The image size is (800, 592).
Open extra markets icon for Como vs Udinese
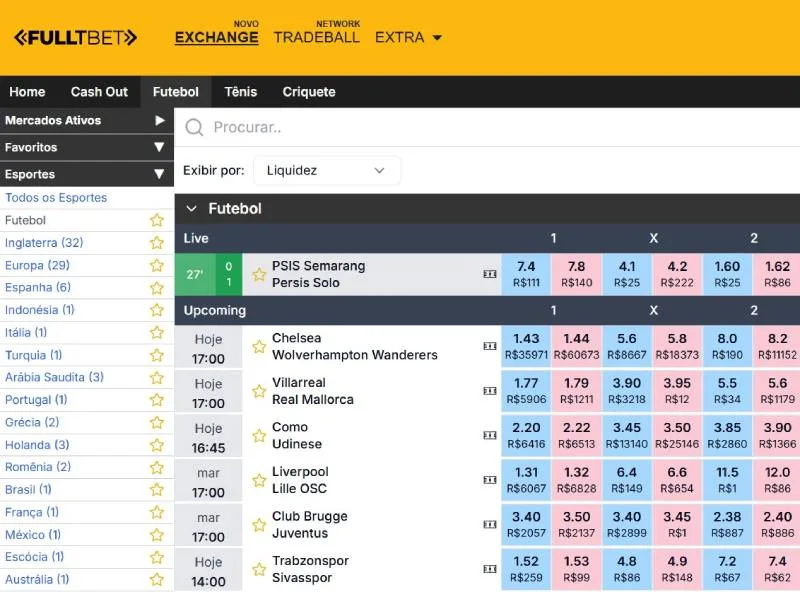pyautogui.click(x=489, y=436)
